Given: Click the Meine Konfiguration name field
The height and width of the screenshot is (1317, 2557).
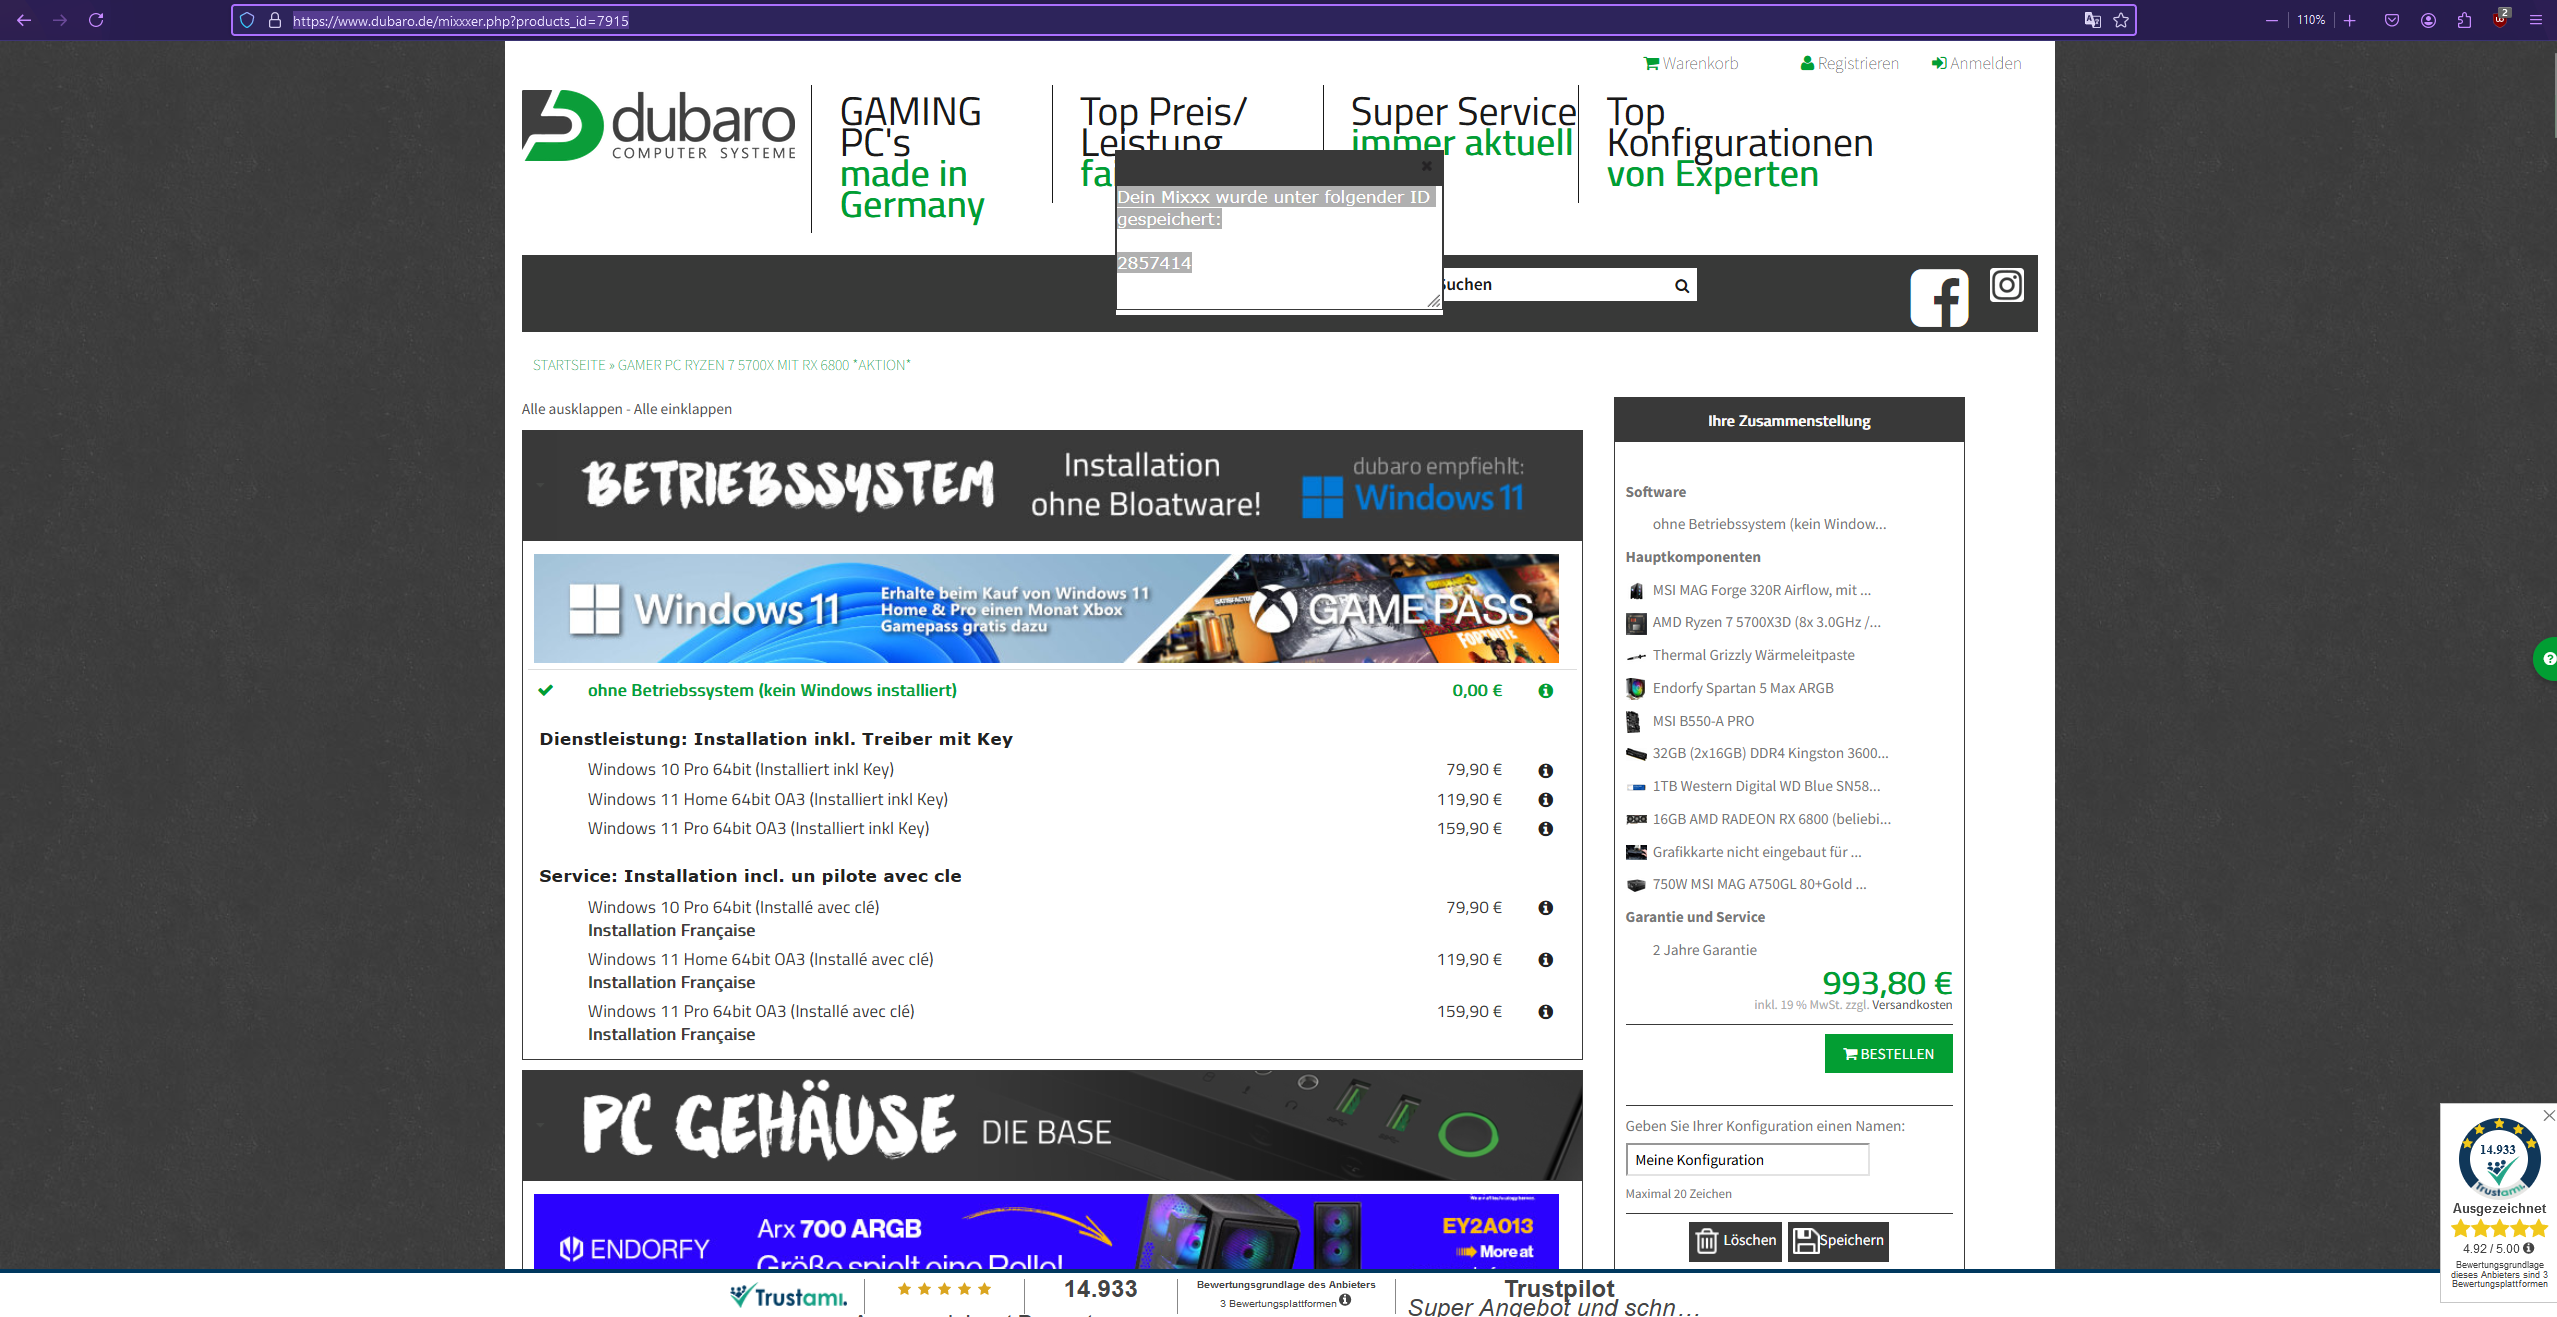Looking at the screenshot, I should pyautogui.click(x=1746, y=1160).
